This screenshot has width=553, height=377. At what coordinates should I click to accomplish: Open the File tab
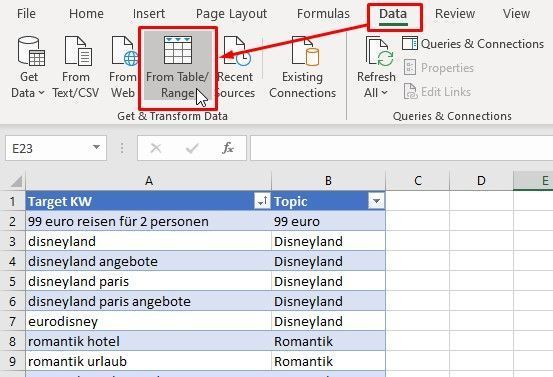[x=26, y=14]
